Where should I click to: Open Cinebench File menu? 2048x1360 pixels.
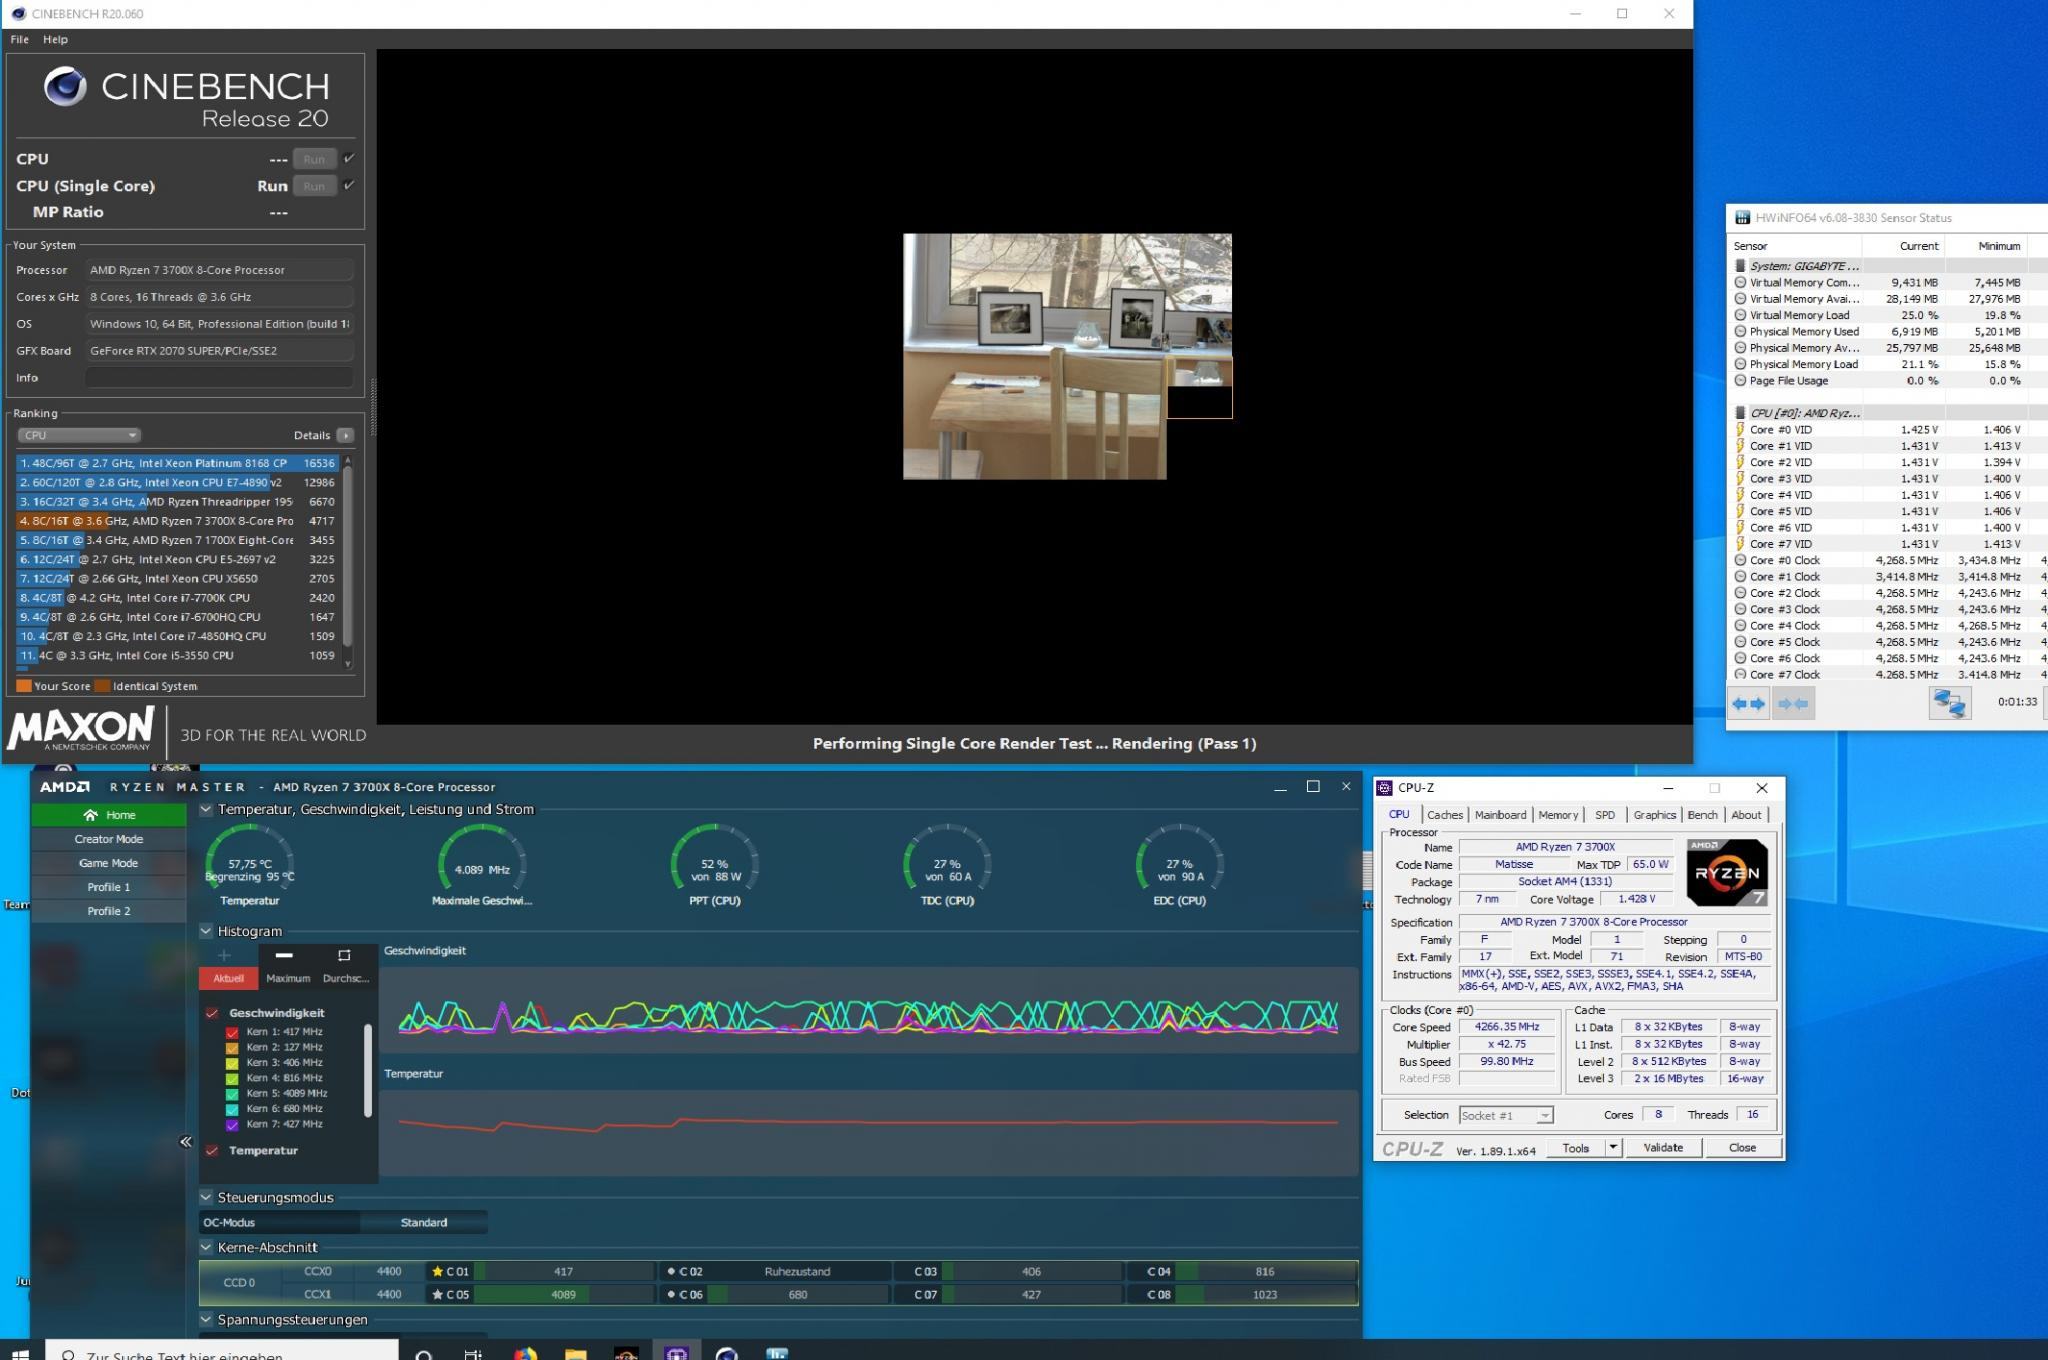(x=19, y=39)
